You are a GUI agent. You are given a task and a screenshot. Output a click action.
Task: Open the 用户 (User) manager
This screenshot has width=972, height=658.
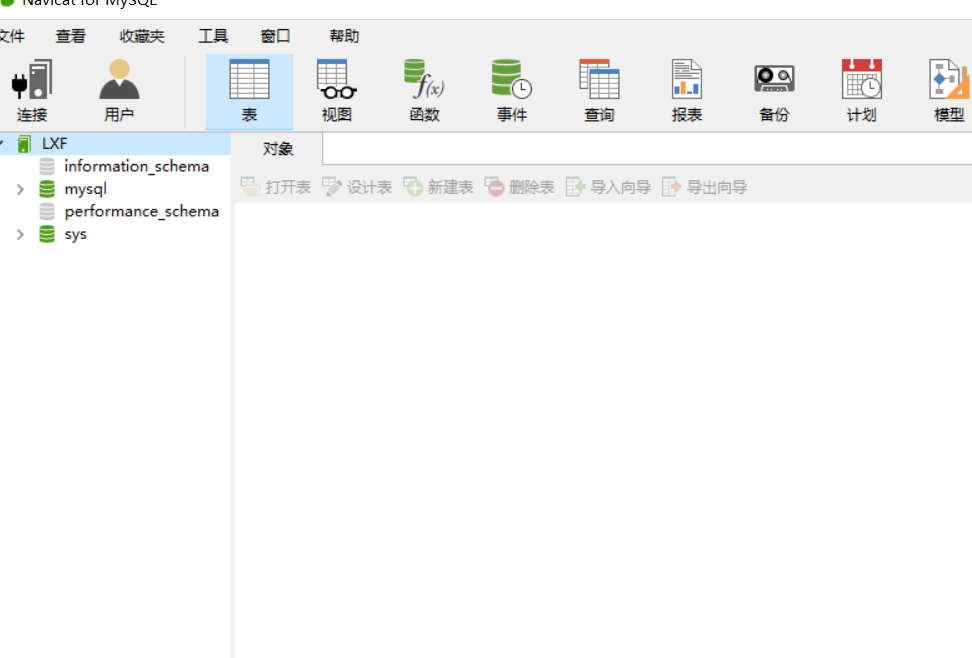pyautogui.click(x=119, y=91)
